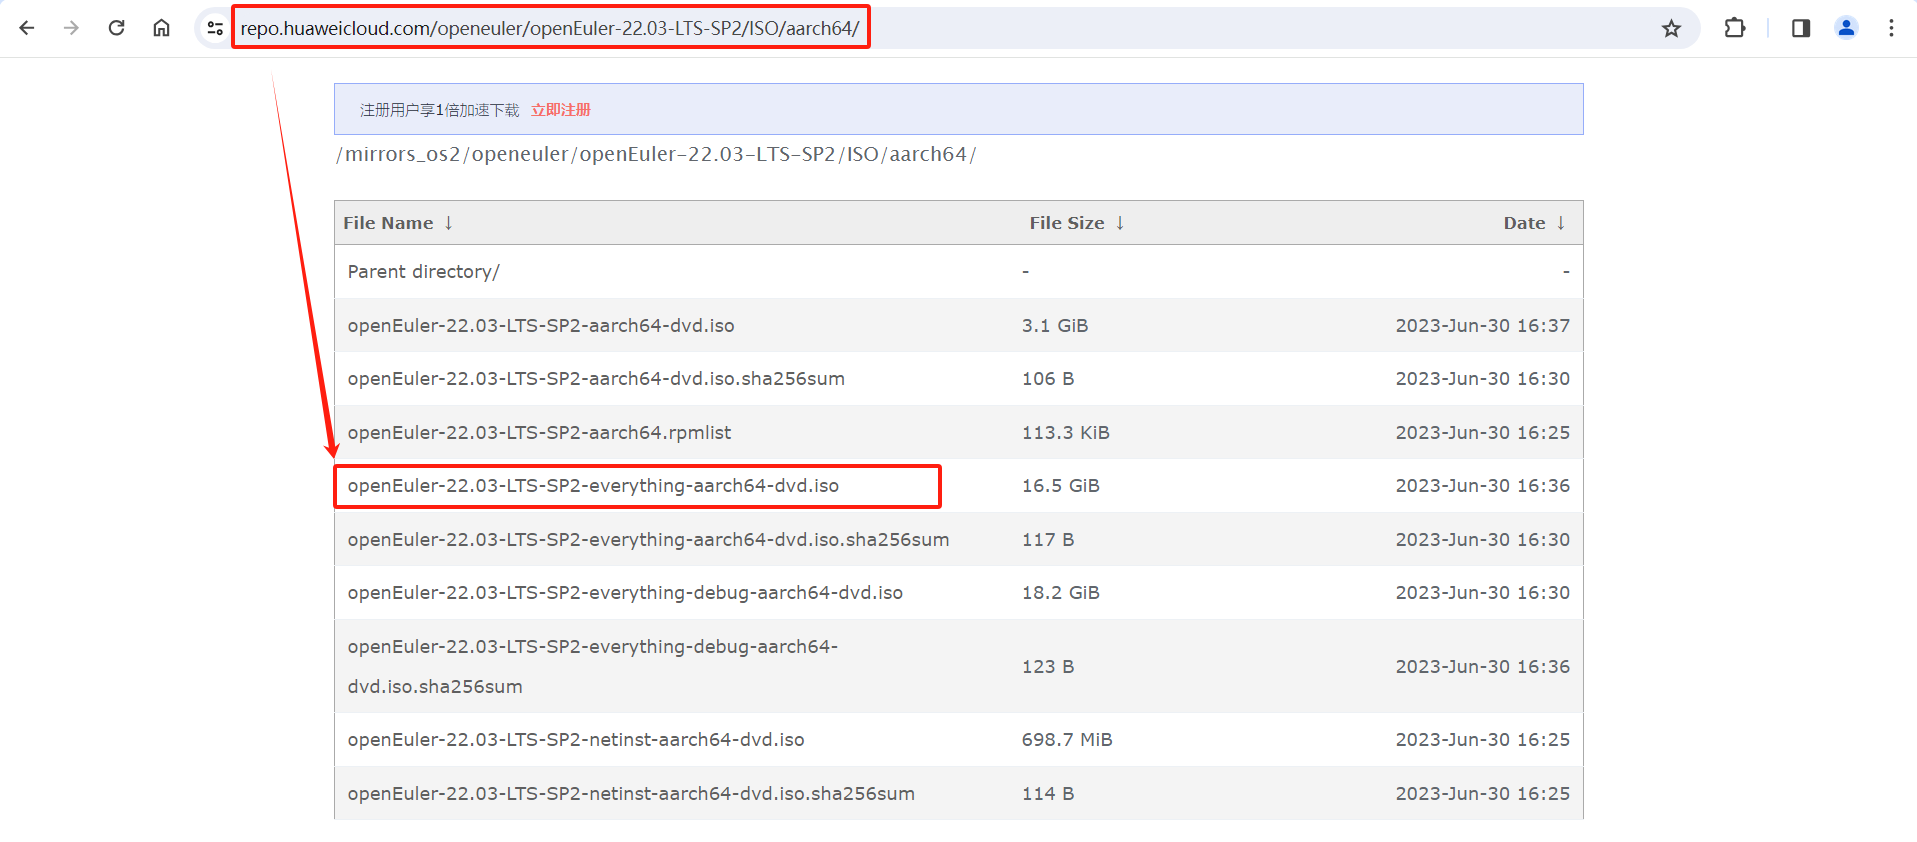View site information icon in address bar
The width and height of the screenshot is (1917, 842).
click(214, 28)
